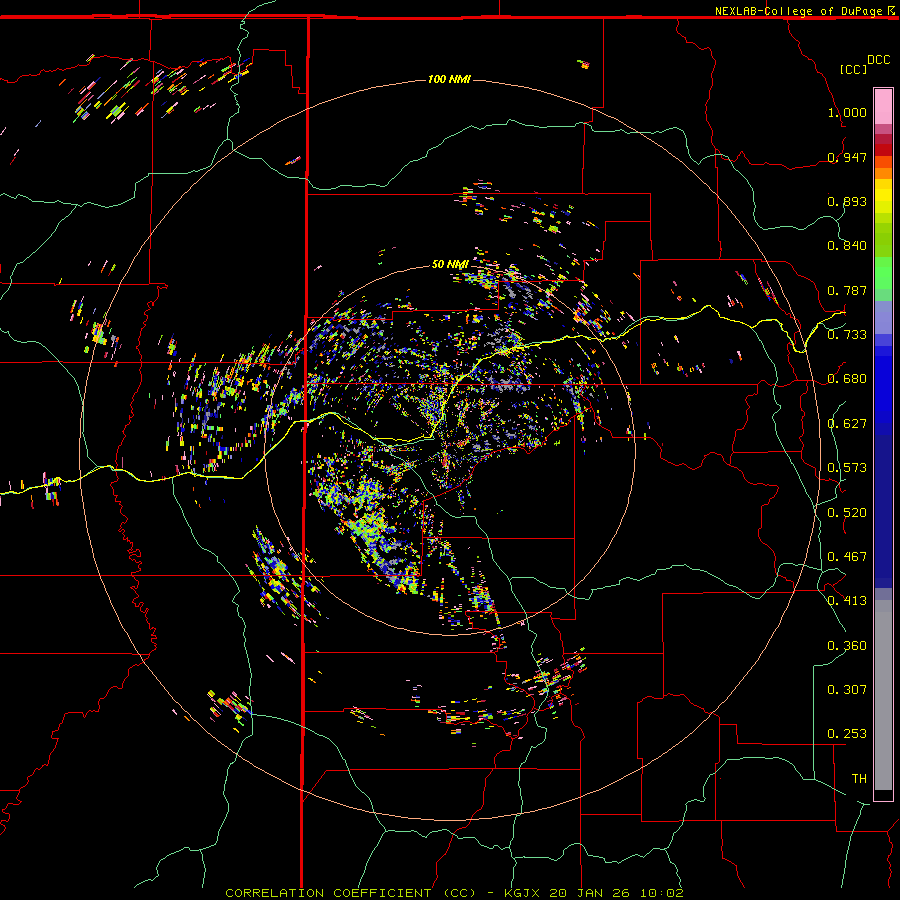This screenshot has width=900, height=900.
Task: Click the CORRELATION COEFFICIENT (CC) caption text
Action: tap(350, 893)
